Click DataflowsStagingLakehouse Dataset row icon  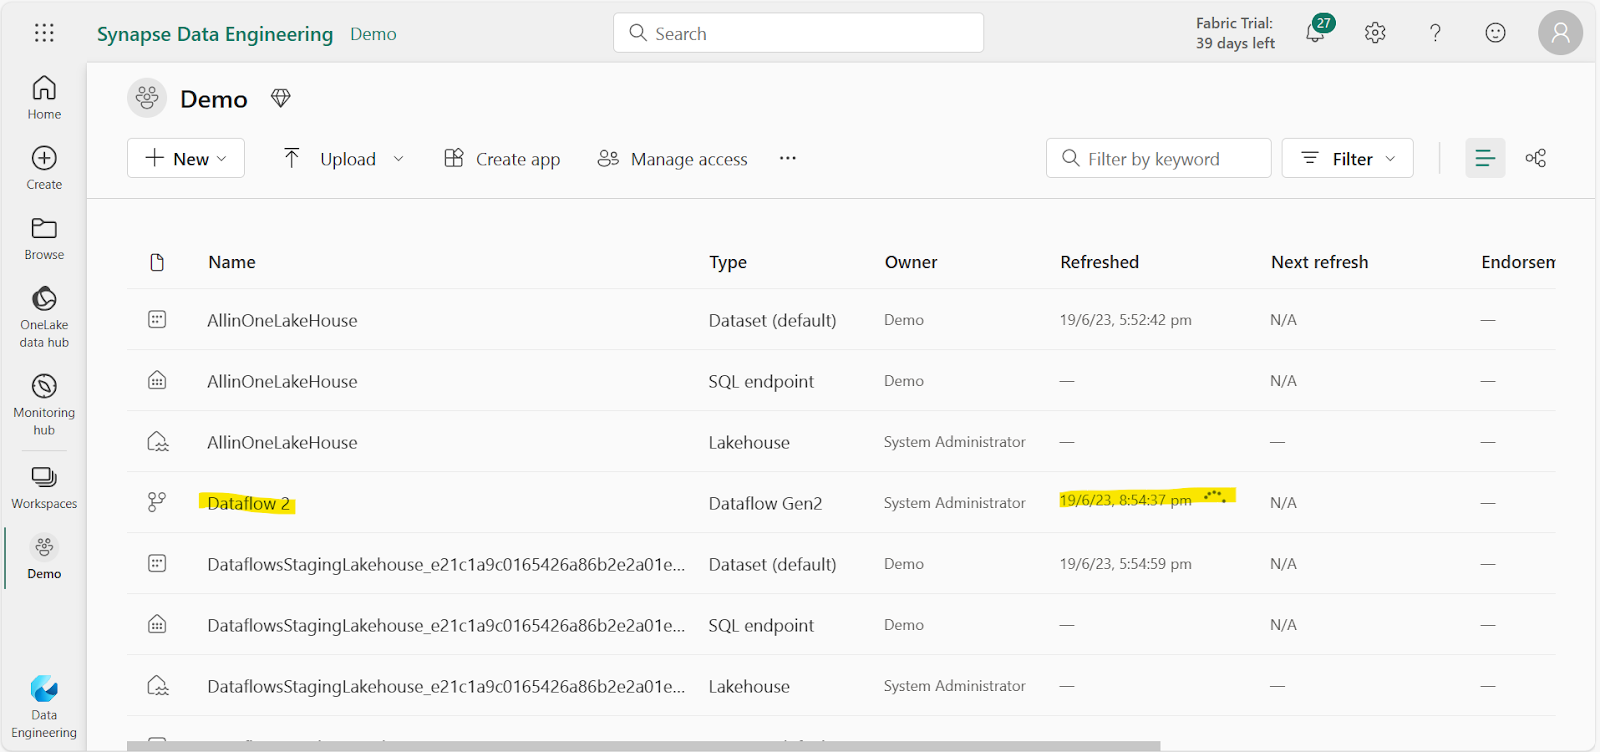(x=157, y=563)
